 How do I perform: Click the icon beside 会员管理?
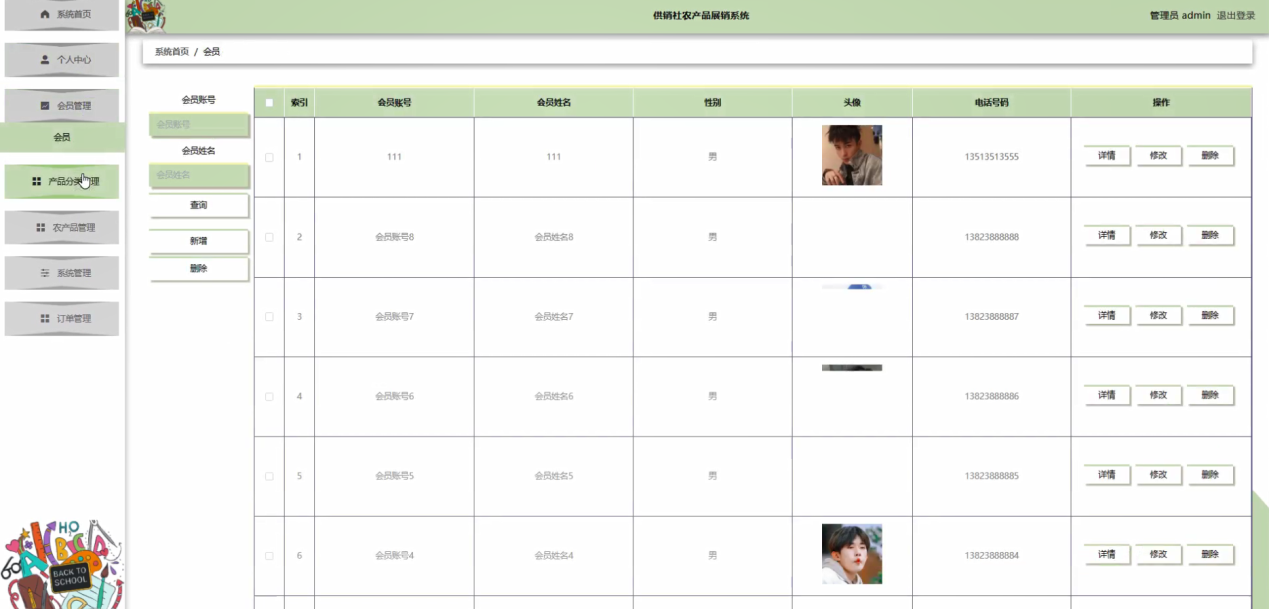pos(45,105)
